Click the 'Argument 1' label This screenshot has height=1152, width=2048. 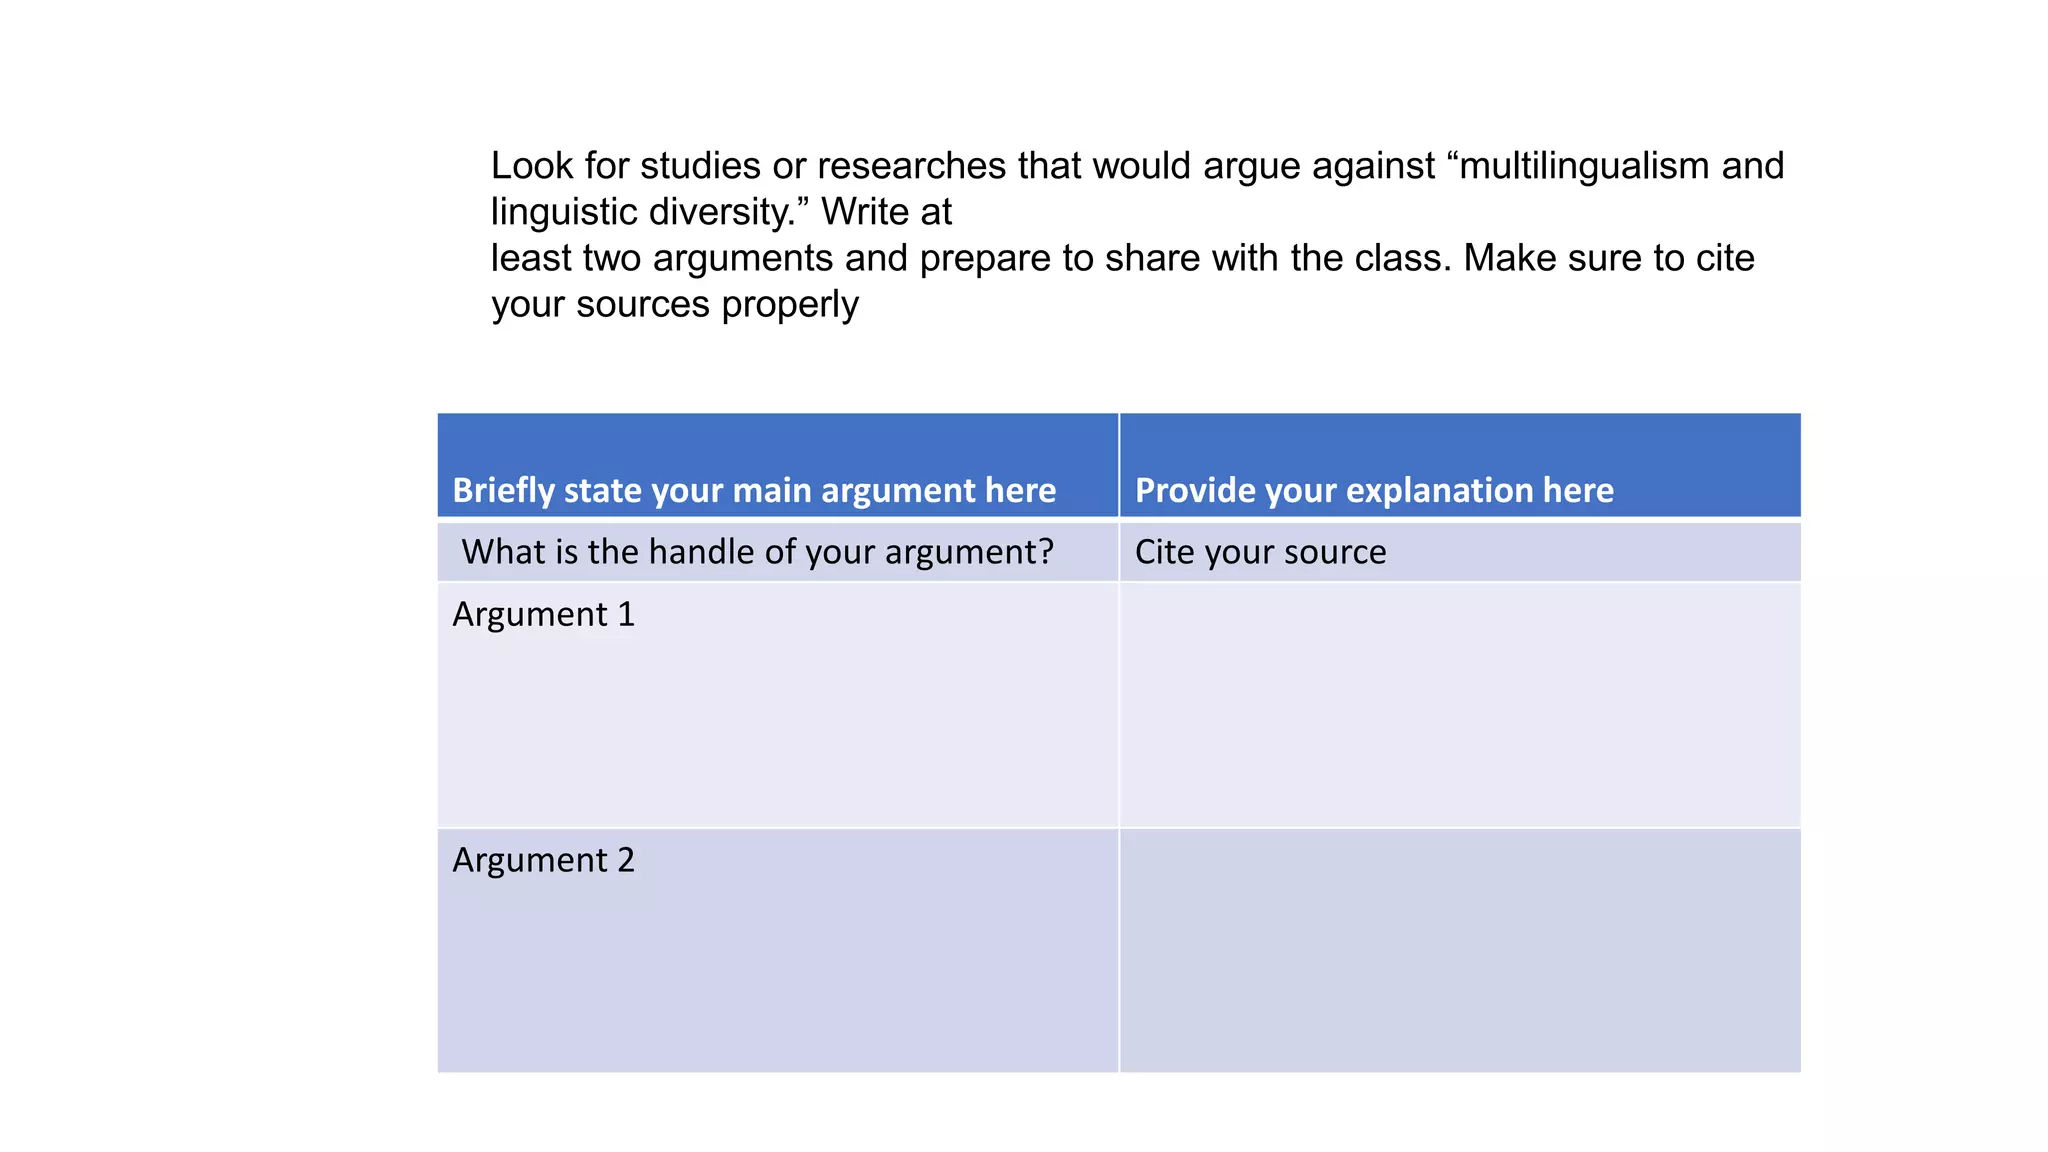click(543, 614)
